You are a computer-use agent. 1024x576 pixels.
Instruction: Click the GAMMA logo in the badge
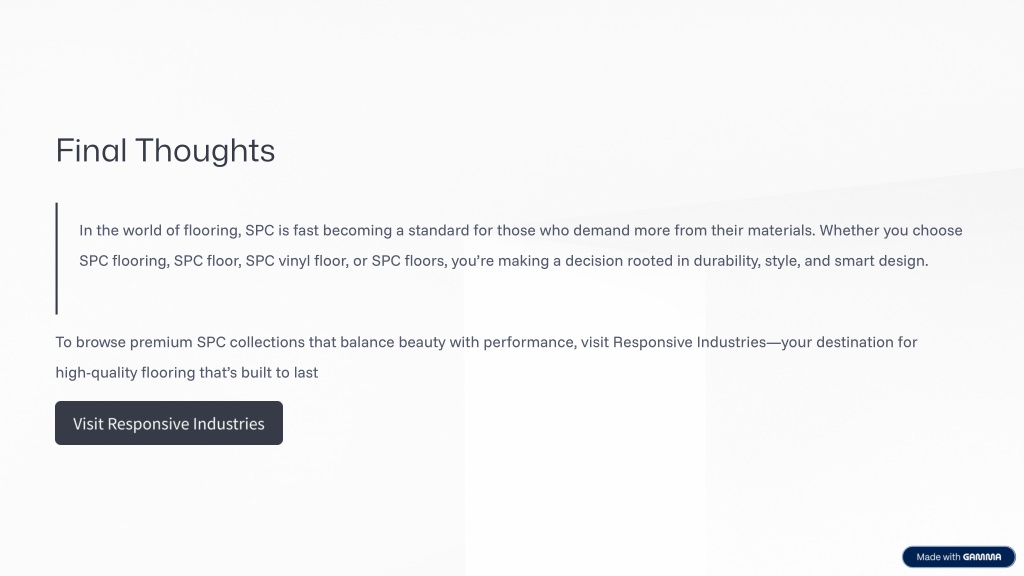(982, 557)
